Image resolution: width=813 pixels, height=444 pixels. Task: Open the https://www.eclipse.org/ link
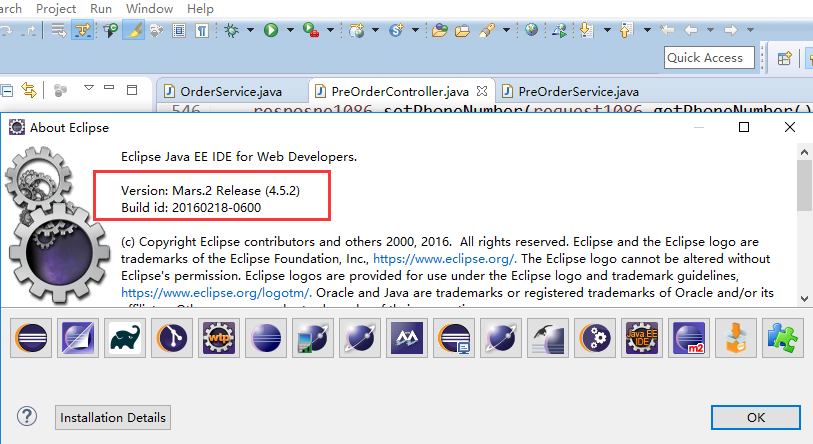(444, 259)
